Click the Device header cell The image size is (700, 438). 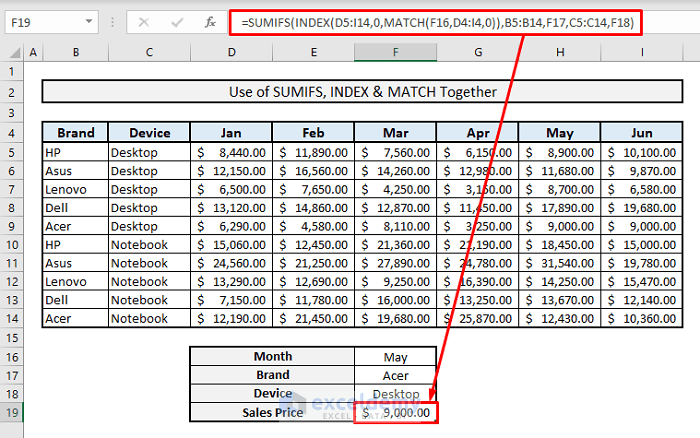pos(150,133)
